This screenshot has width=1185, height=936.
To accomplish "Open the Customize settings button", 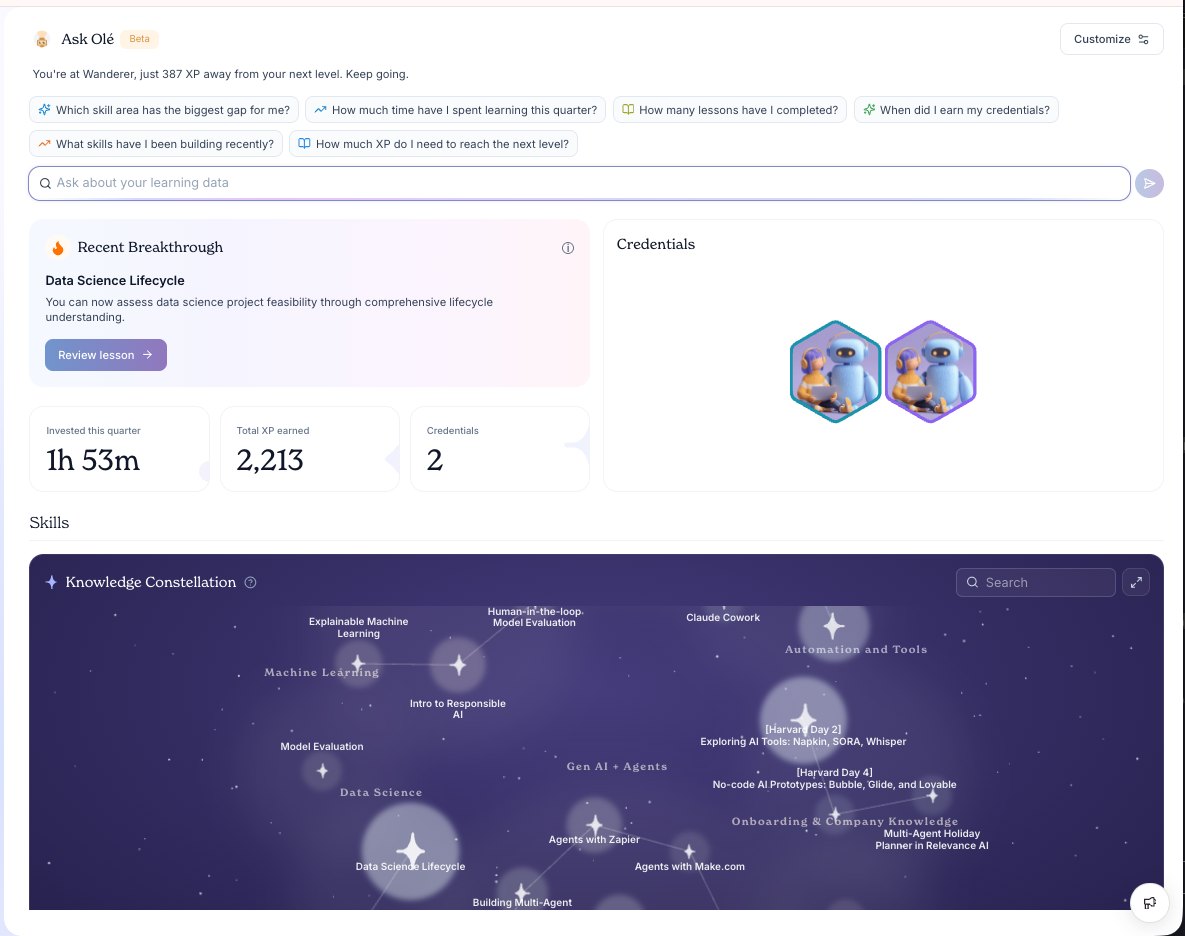I will (x=1111, y=39).
